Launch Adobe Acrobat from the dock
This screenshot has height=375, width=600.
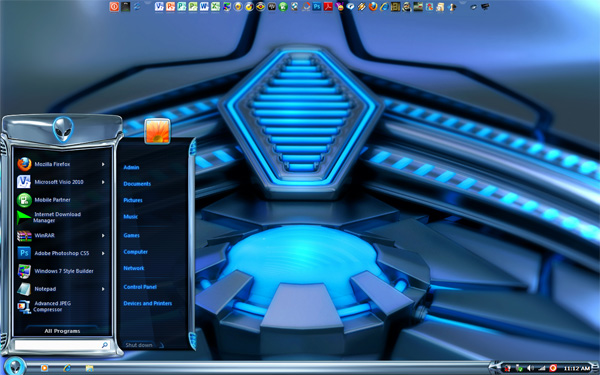[328, 7]
